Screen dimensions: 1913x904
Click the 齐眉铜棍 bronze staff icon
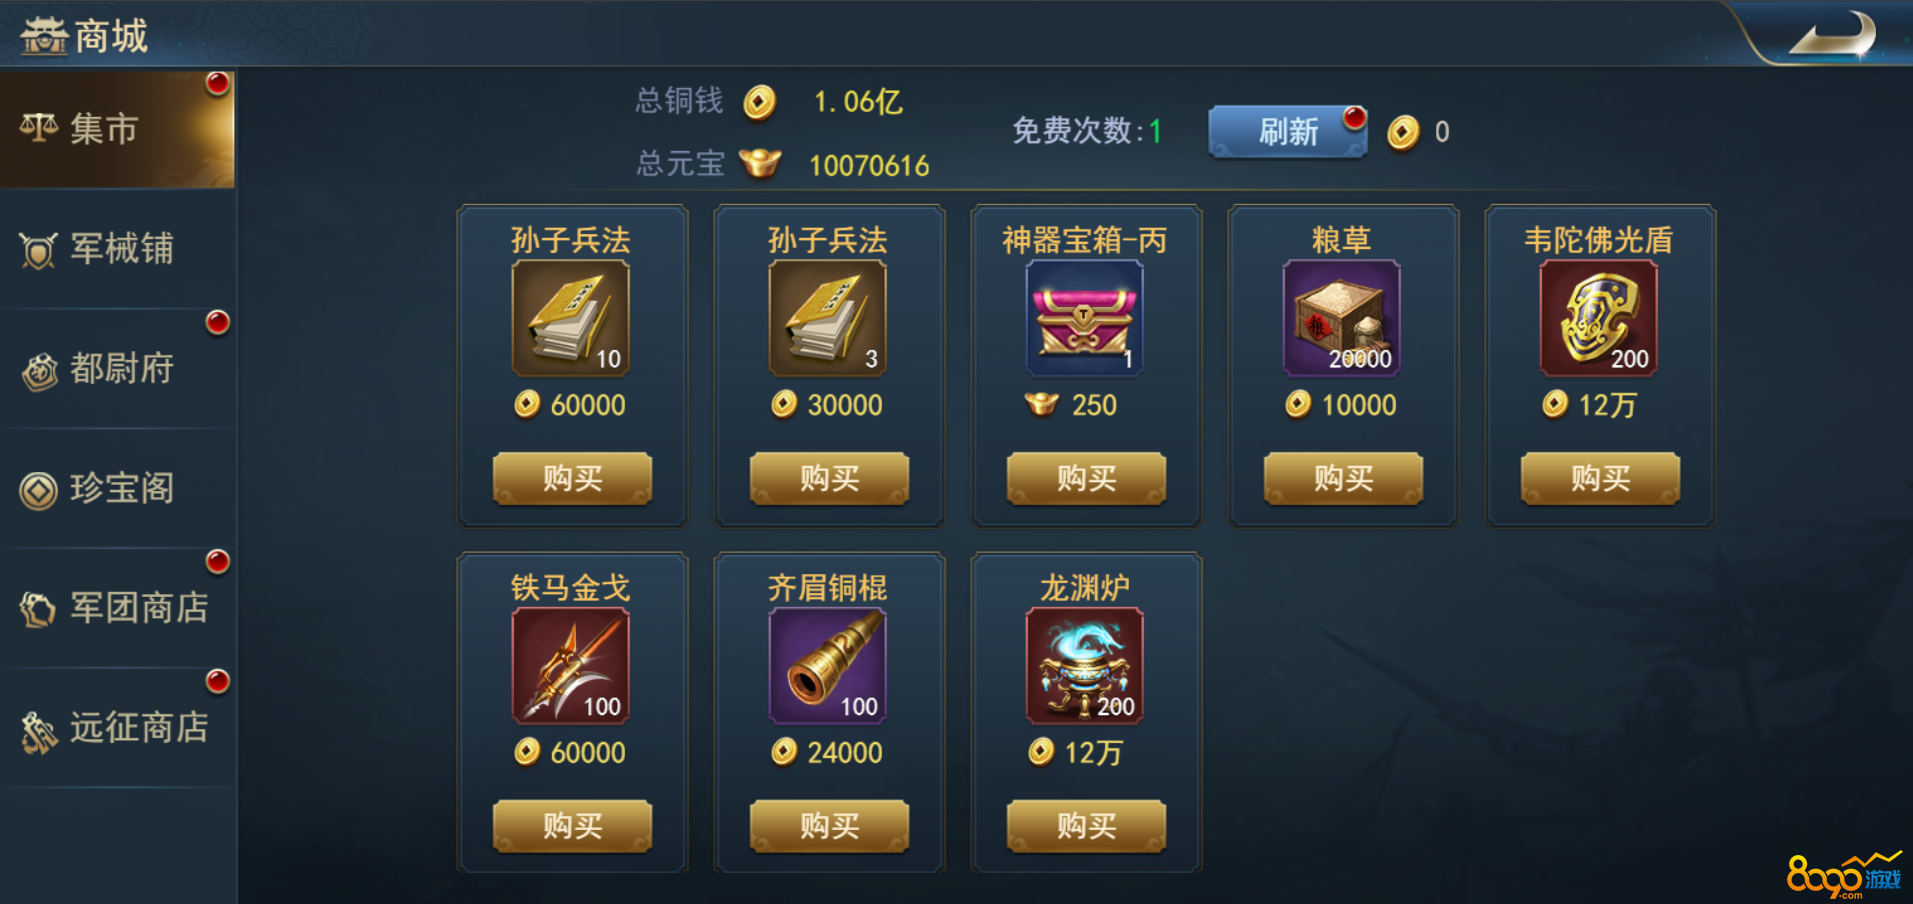[x=828, y=666]
